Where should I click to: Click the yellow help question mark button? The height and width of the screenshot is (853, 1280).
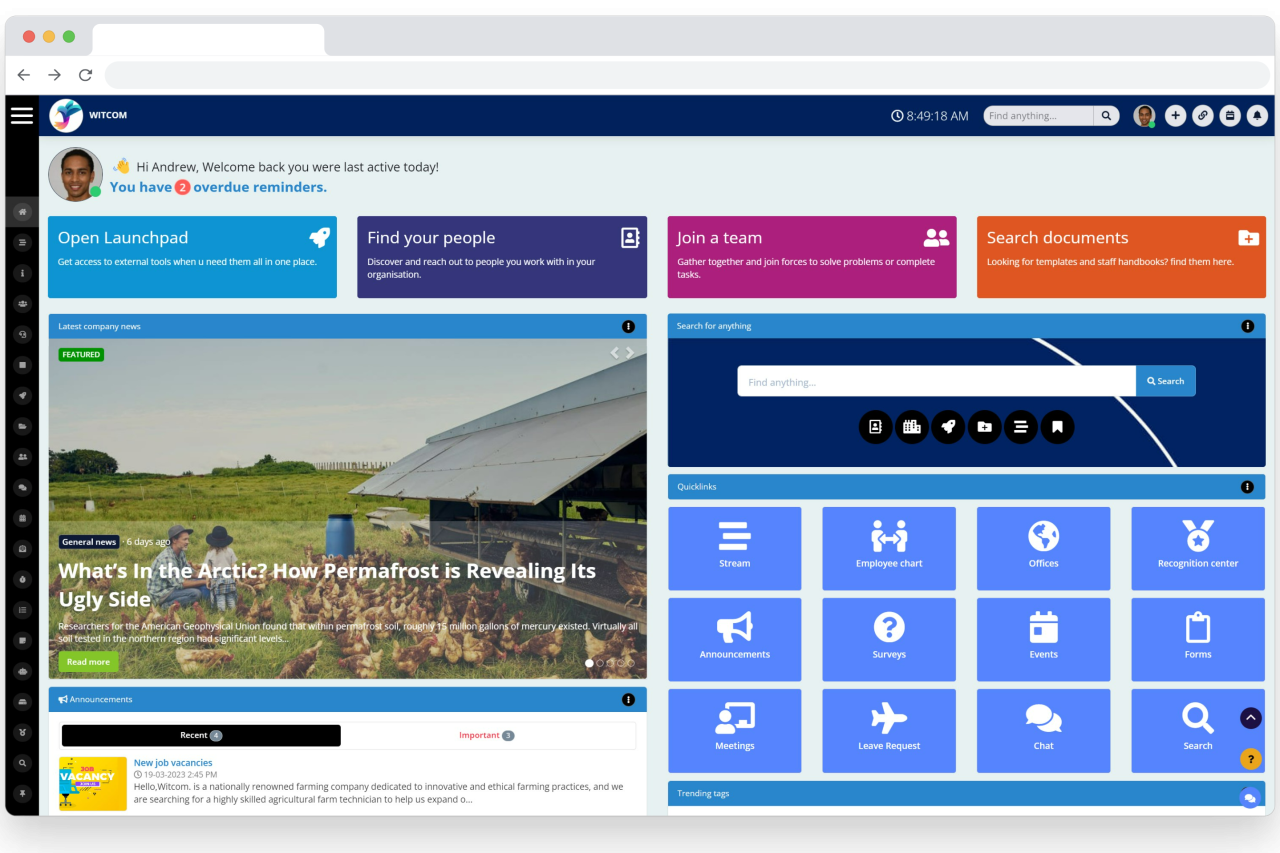(1250, 759)
